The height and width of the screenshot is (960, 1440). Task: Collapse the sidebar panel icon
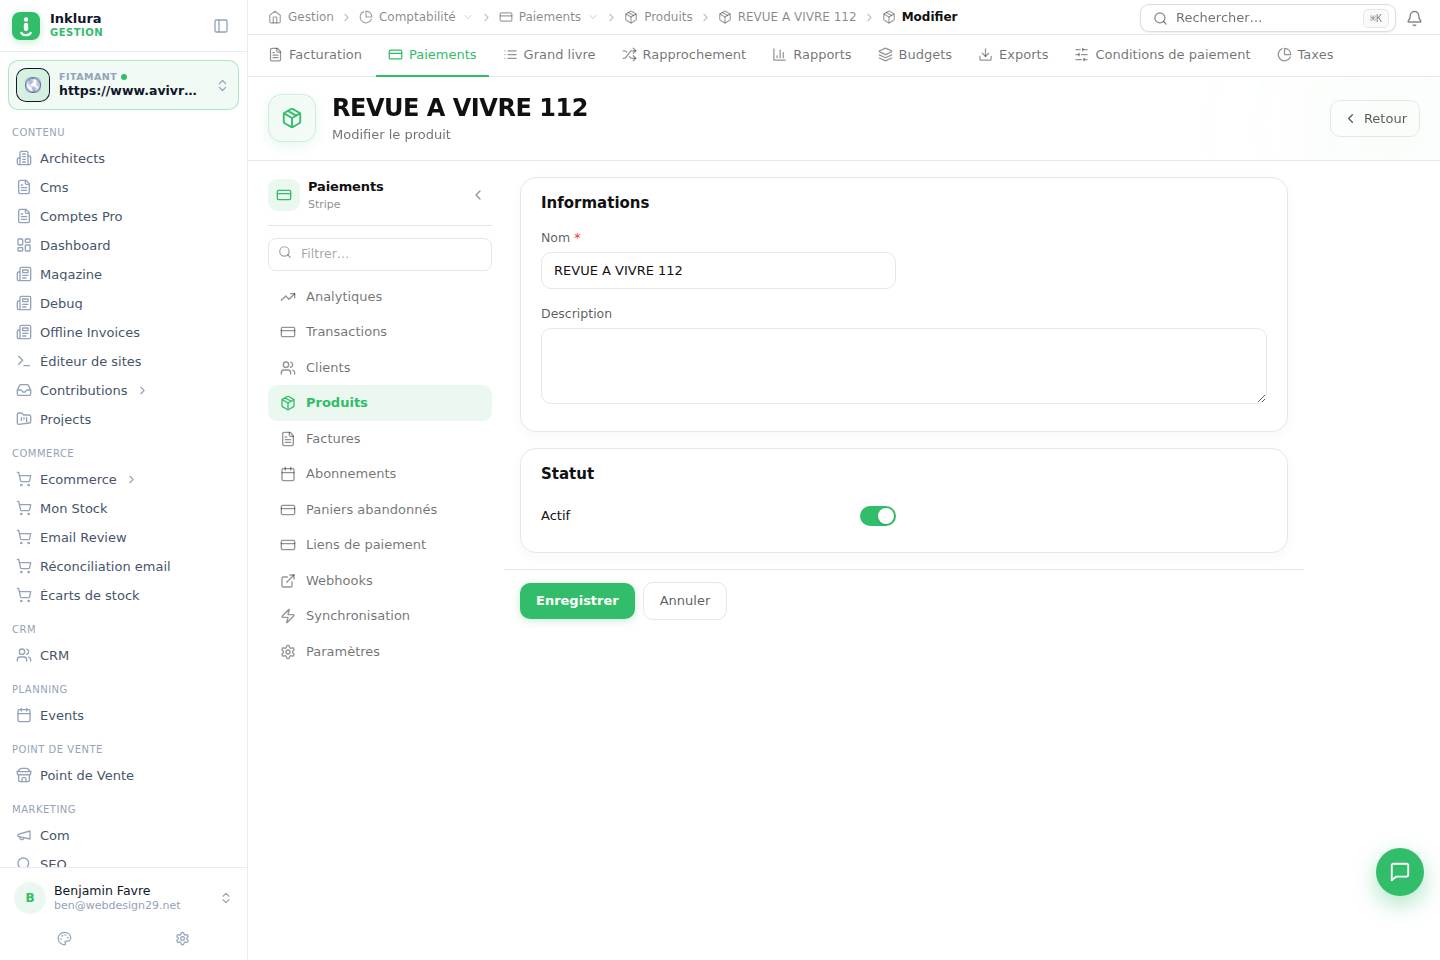(221, 26)
